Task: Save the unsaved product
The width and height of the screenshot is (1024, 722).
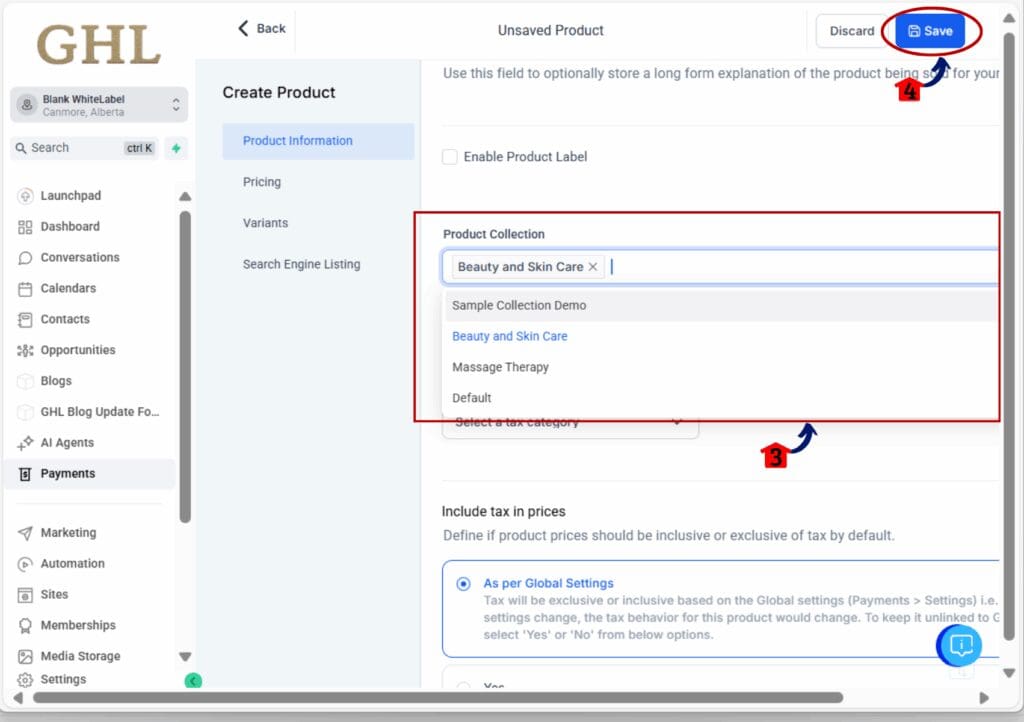Action: [930, 31]
